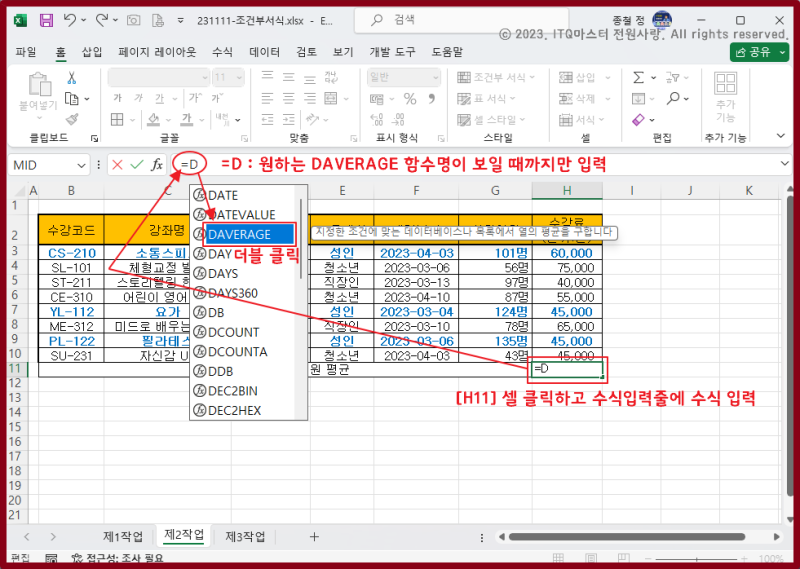Click the Format Painter brush icon
This screenshot has width=800, height=569.
click(x=72, y=119)
